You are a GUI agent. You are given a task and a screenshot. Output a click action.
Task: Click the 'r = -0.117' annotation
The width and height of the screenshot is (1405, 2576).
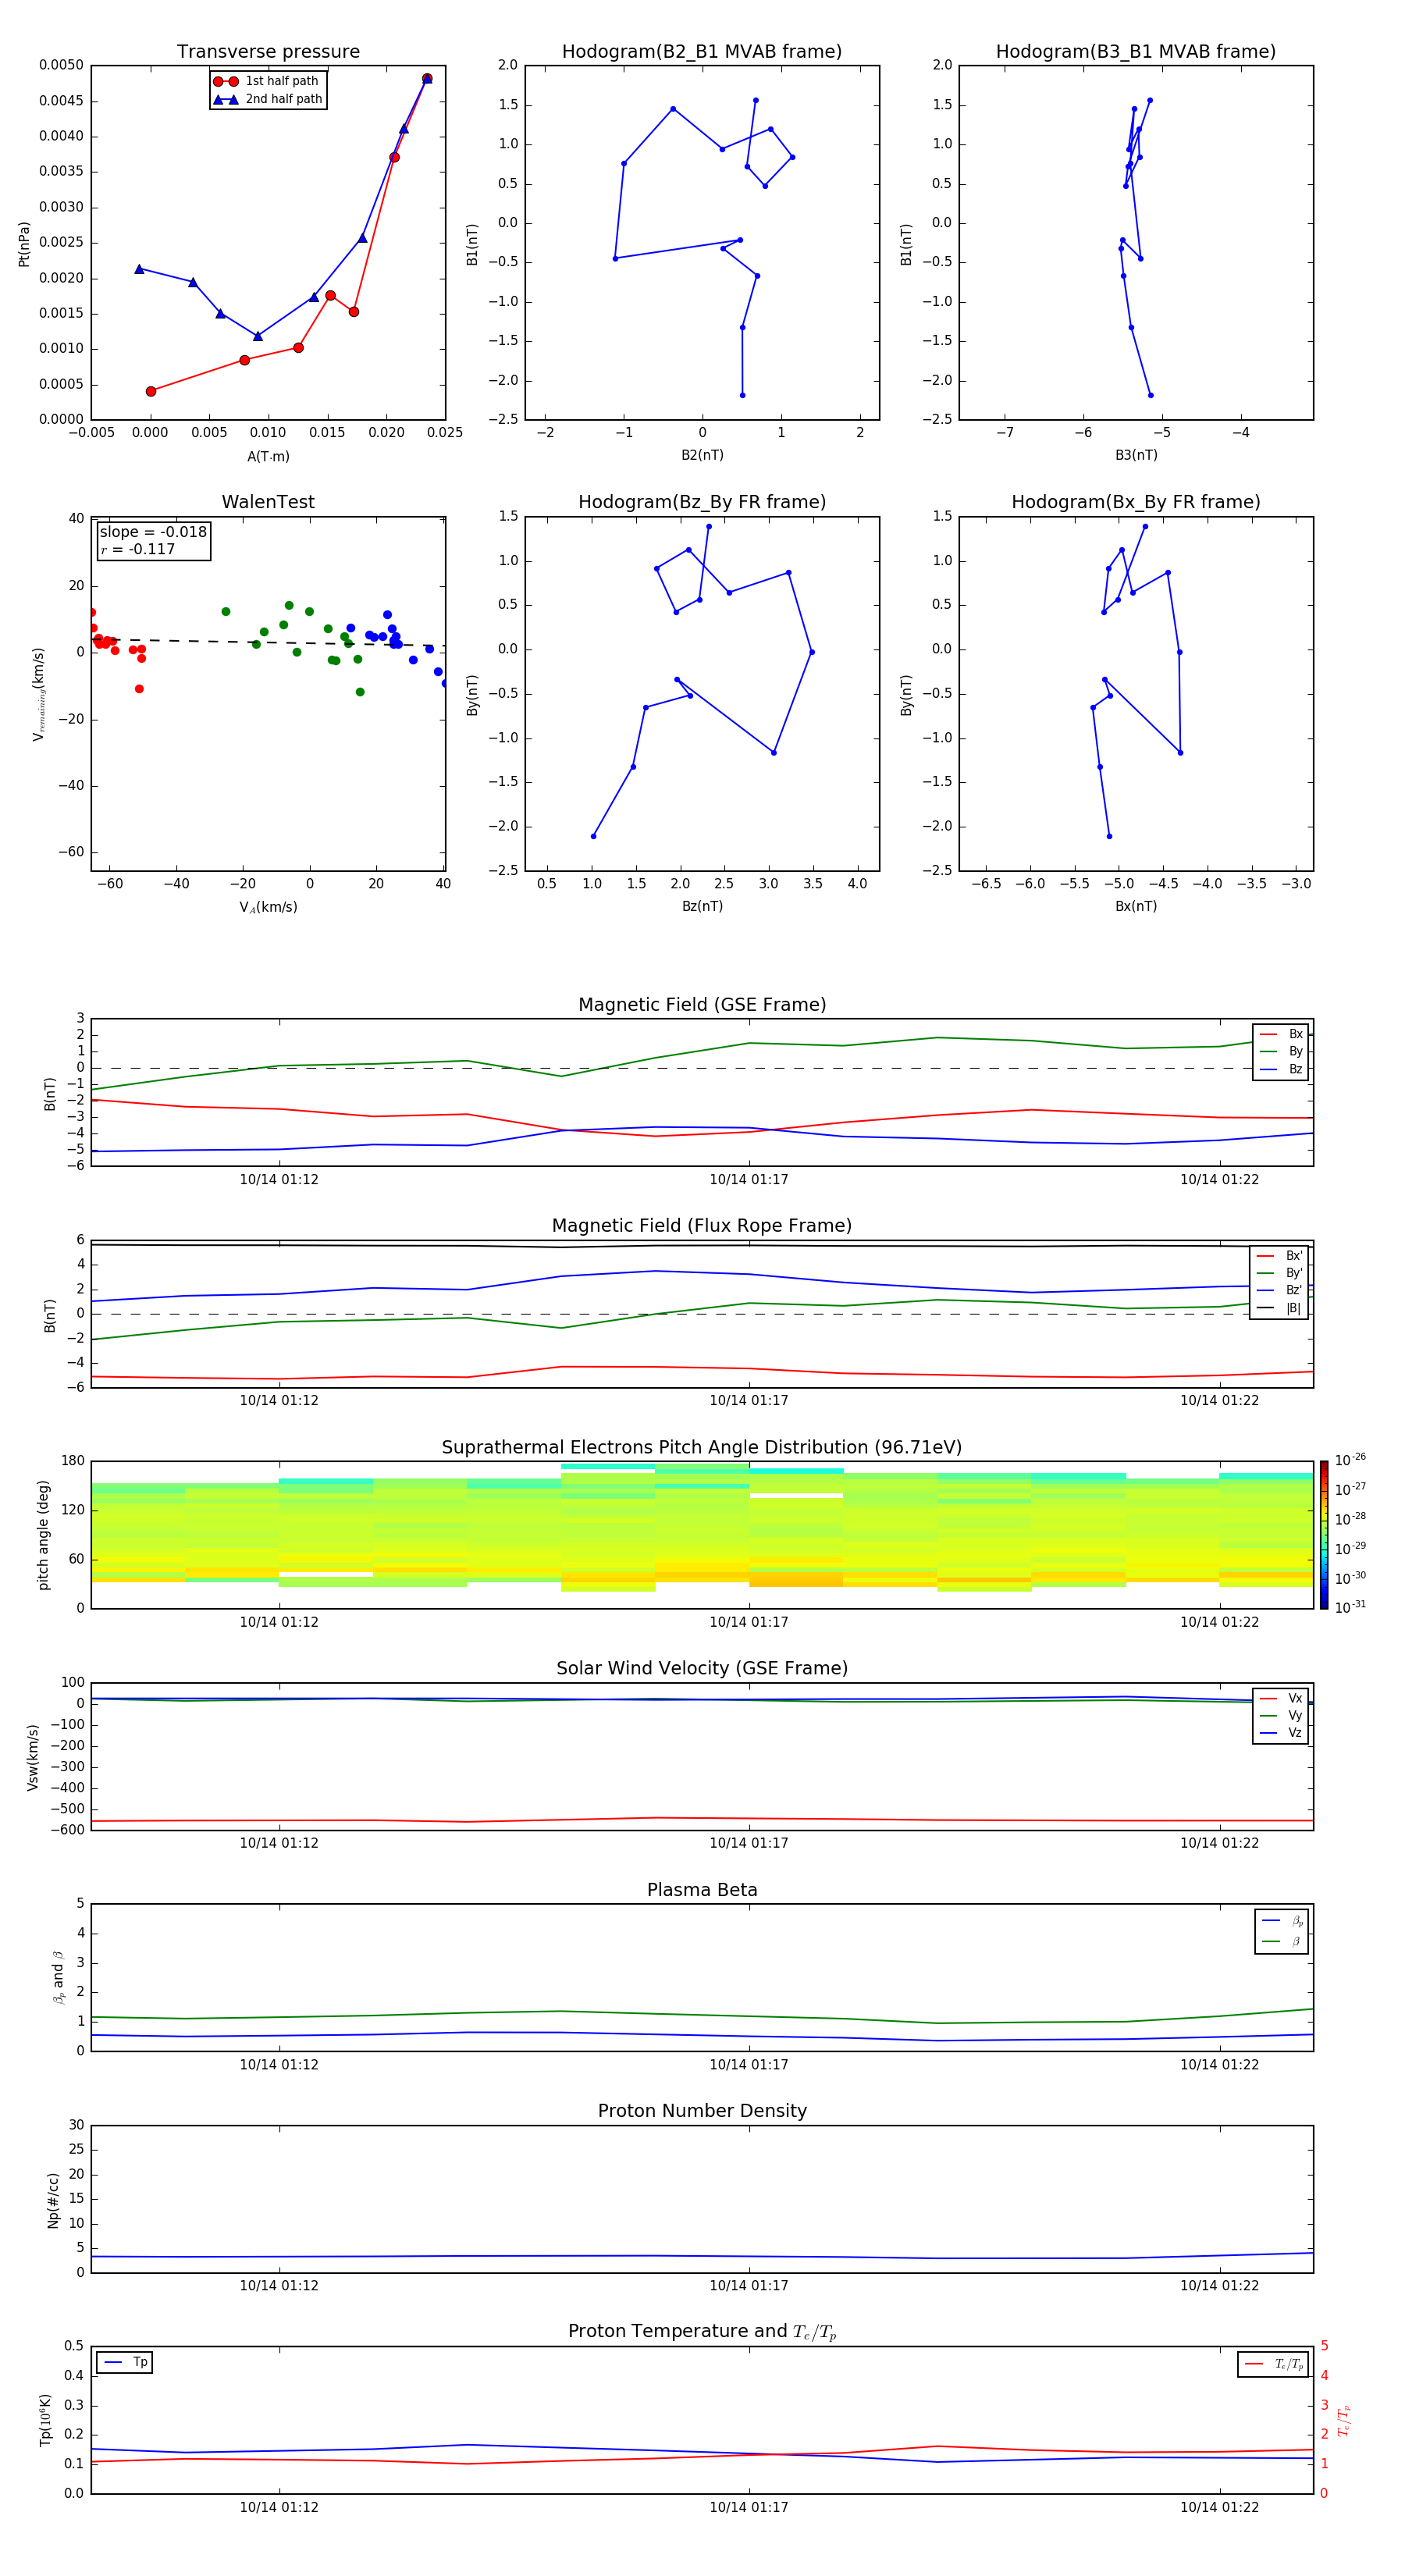click(138, 549)
